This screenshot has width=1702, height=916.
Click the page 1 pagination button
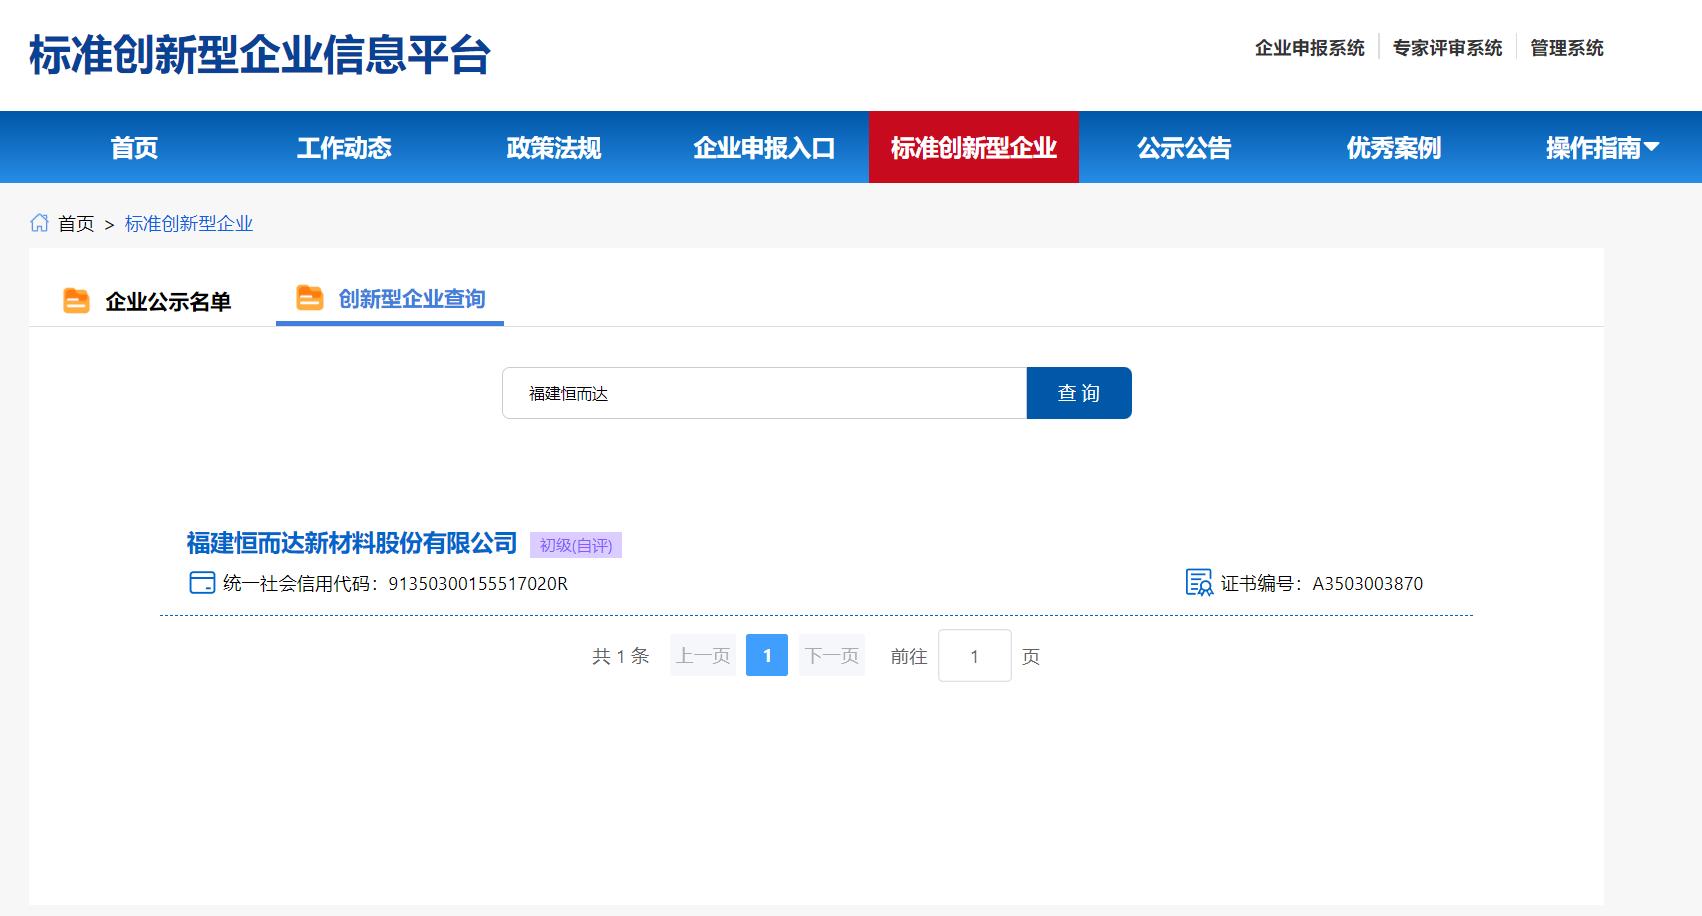pyautogui.click(x=767, y=656)
